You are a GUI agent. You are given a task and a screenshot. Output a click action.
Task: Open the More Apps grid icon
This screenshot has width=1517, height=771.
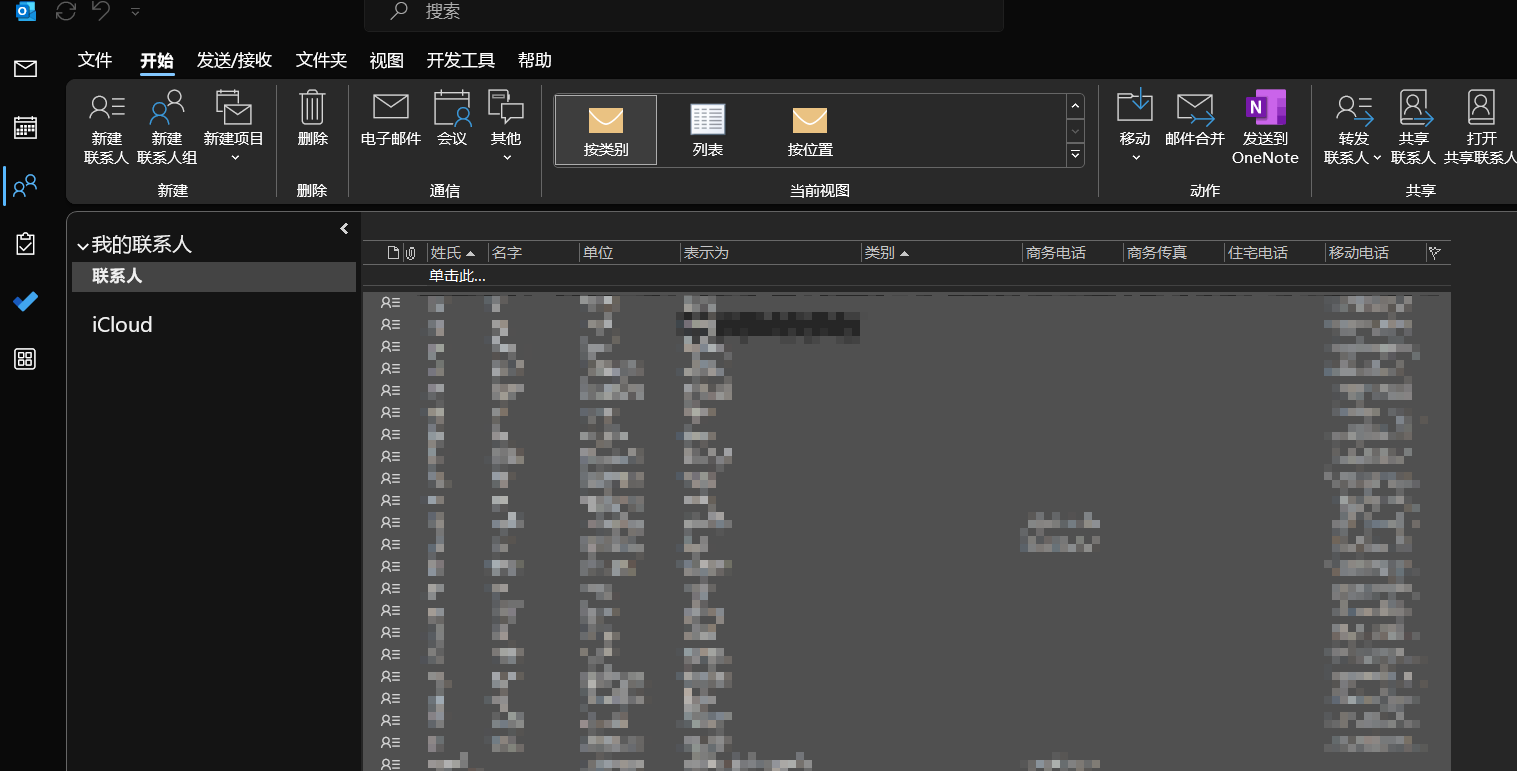click(x=25, y=359)
